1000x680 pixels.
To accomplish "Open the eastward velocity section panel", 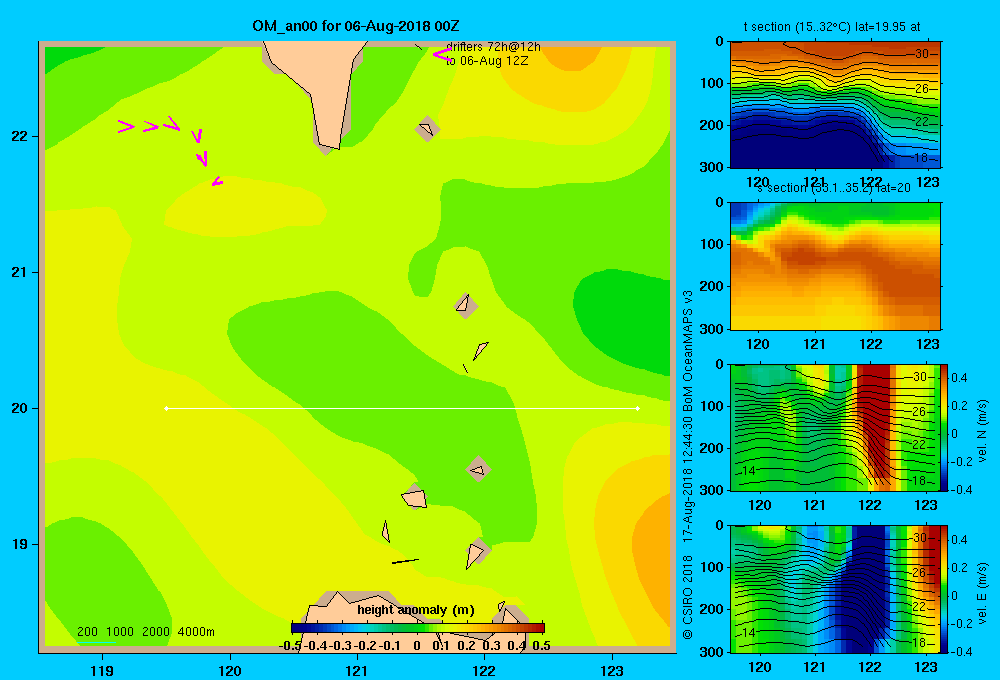I will tap(835, 589).
